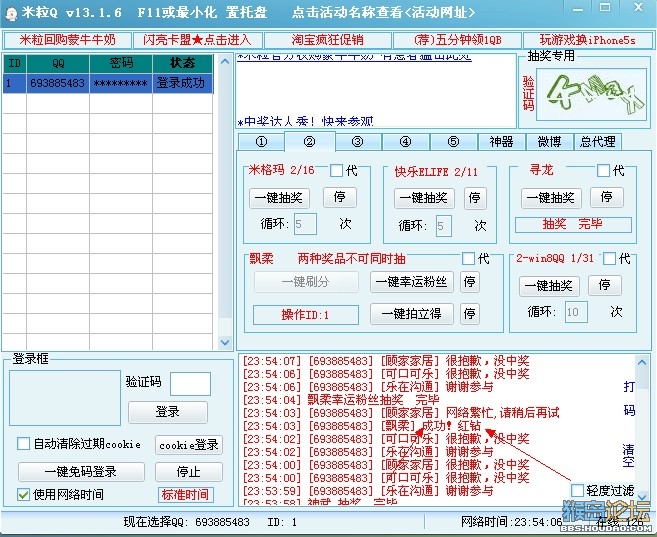Open the 闪亮卡盟★点击进入 banner link
The width and height of the screenshot is (657, 537).
coord(197,40)
